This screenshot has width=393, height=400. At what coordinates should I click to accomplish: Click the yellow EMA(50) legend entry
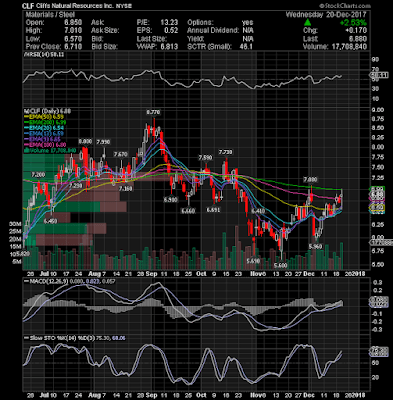pos(45,117)
